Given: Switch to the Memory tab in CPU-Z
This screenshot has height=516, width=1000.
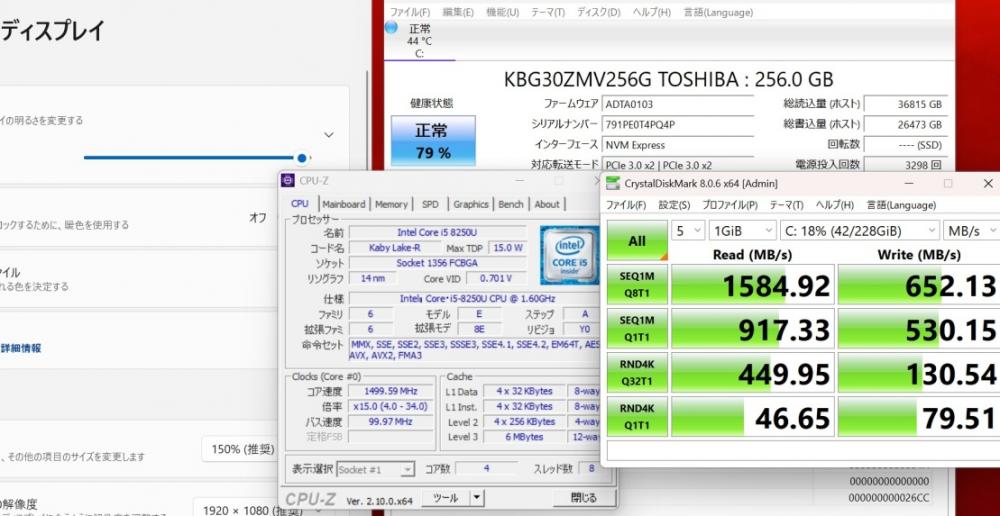Looking at the screenshot, I should (x=391, y=204).
